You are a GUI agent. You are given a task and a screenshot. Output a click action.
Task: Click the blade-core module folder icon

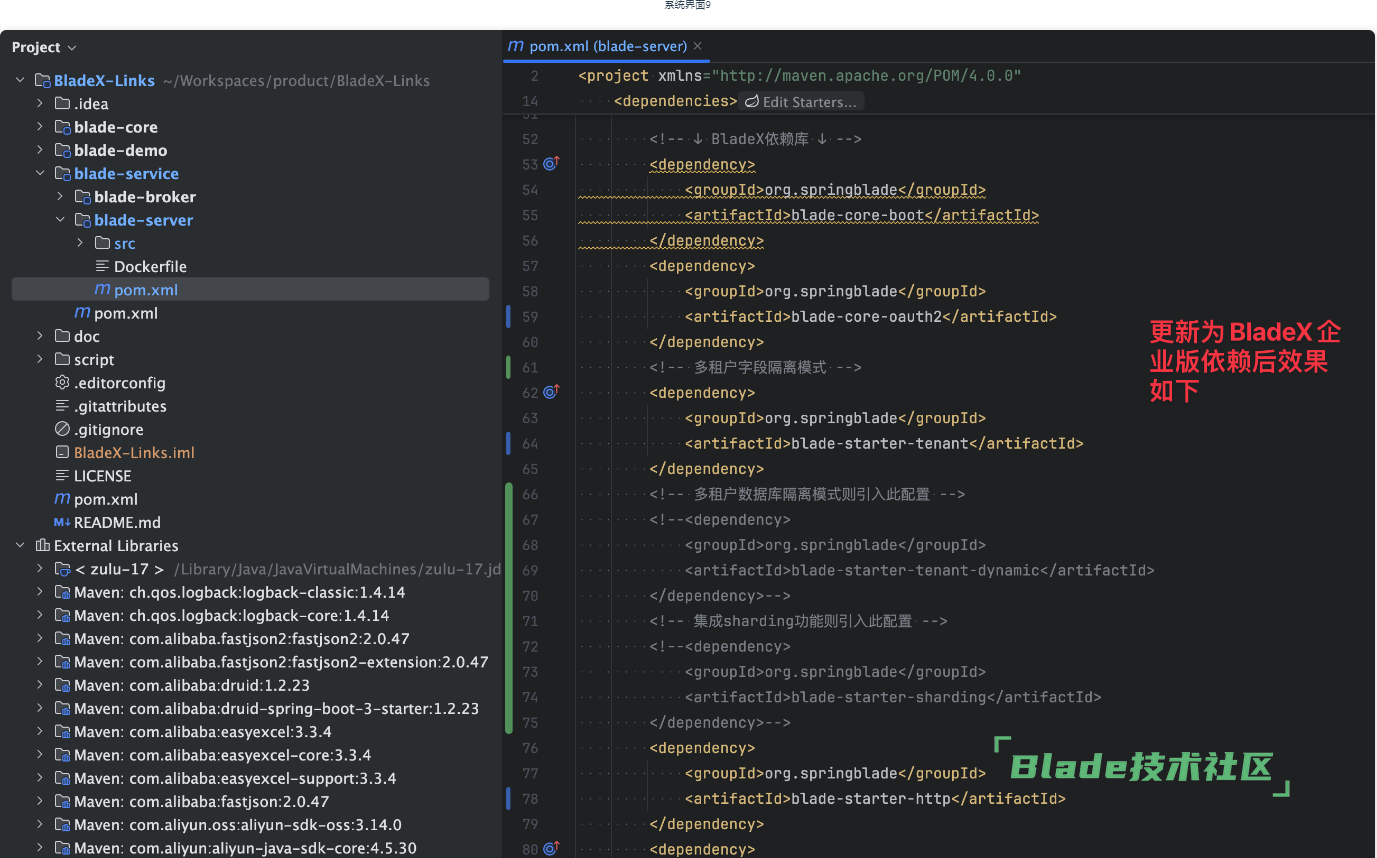pos(62,127)
